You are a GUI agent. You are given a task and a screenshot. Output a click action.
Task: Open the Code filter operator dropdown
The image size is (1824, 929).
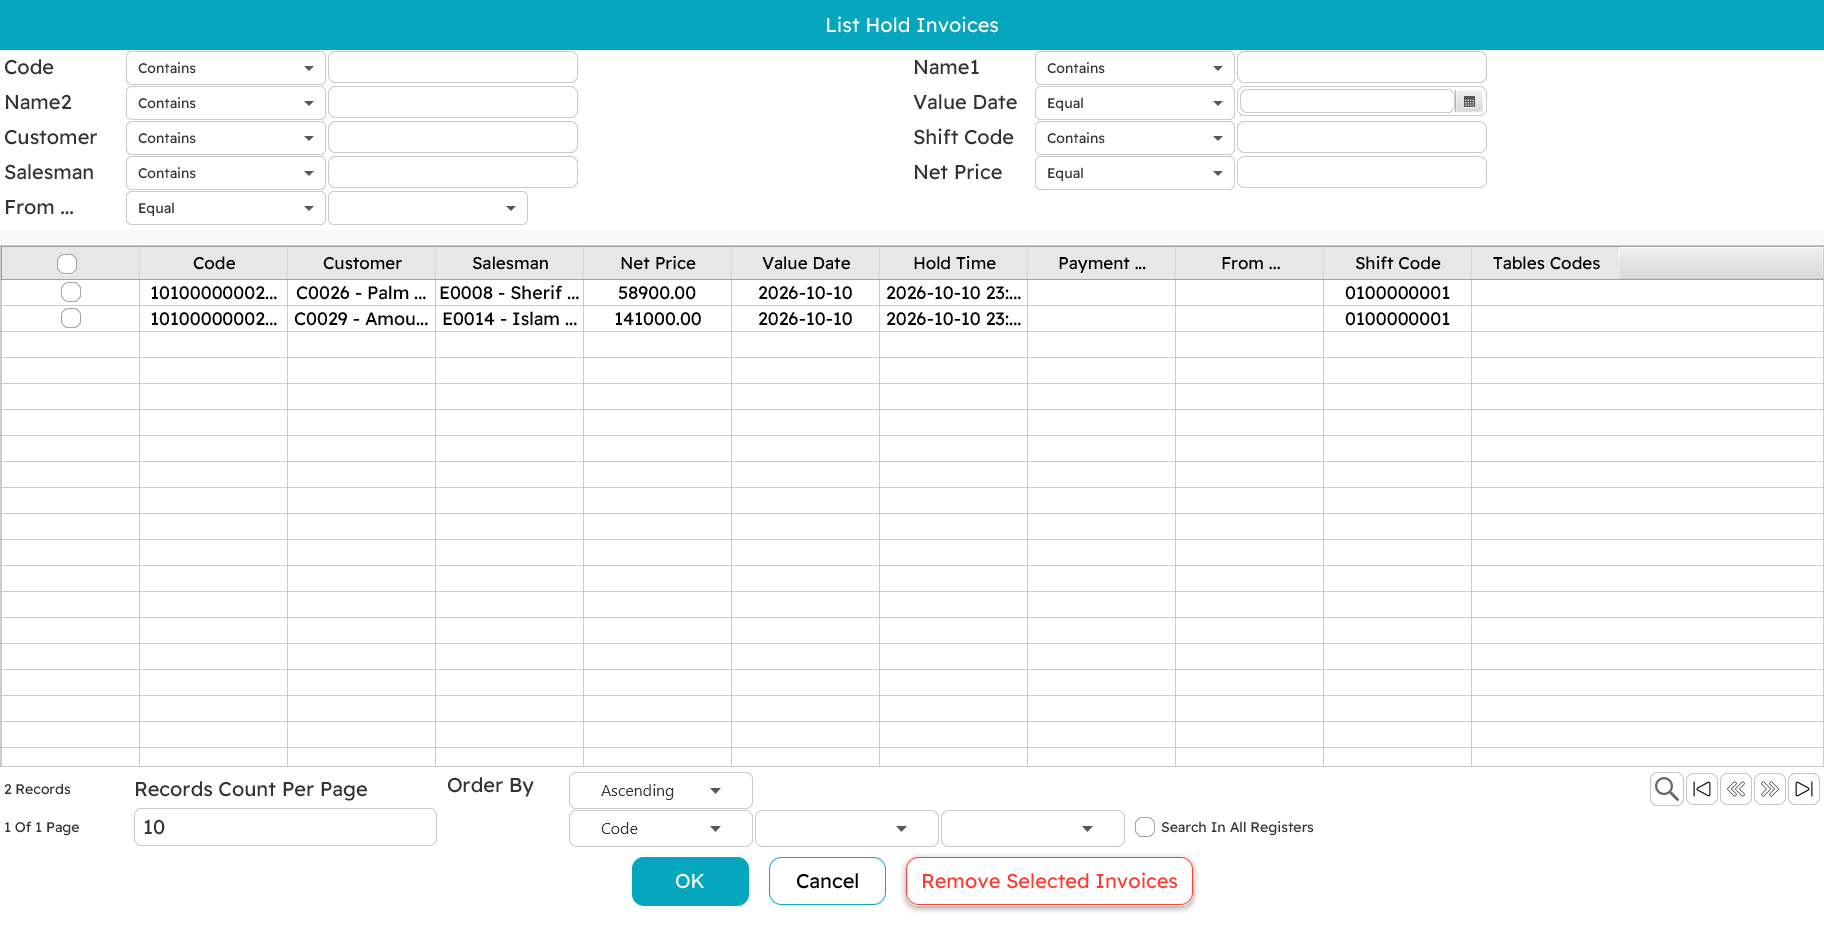226,68
